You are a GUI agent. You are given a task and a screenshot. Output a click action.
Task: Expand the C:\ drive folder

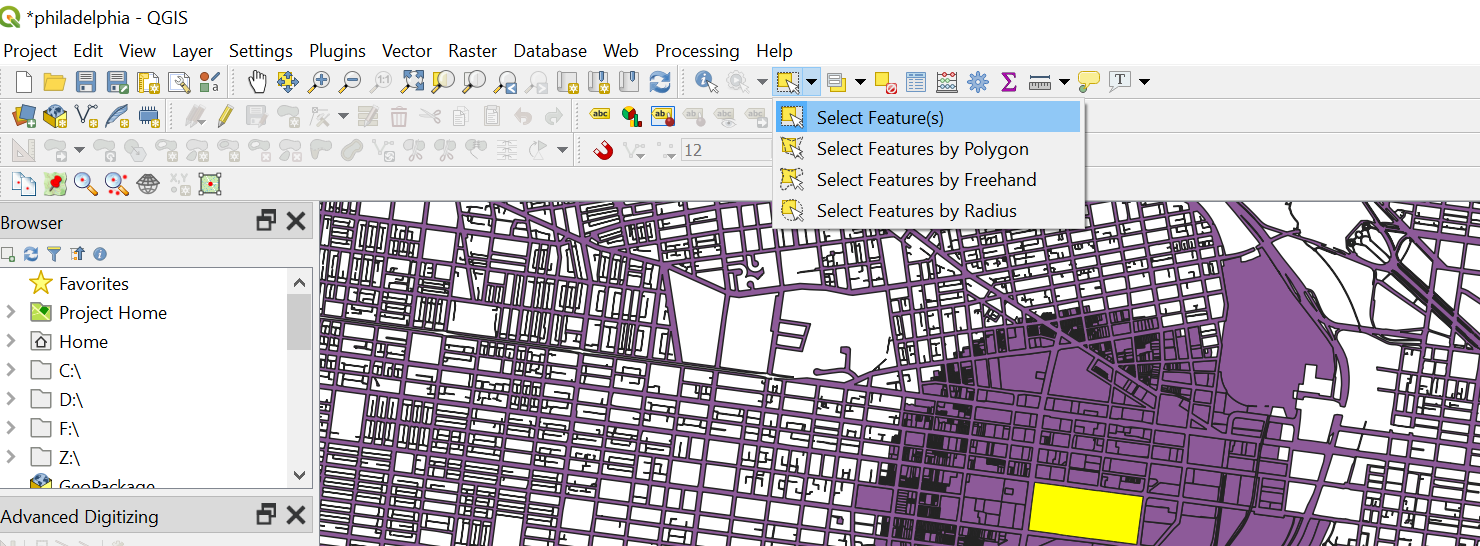[11, 370]
